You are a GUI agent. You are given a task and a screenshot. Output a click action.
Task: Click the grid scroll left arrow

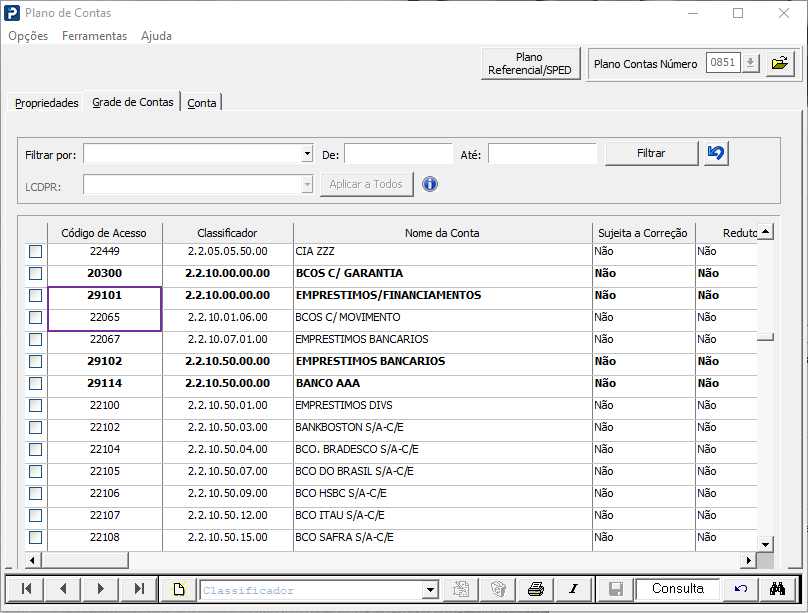point(32,560)
